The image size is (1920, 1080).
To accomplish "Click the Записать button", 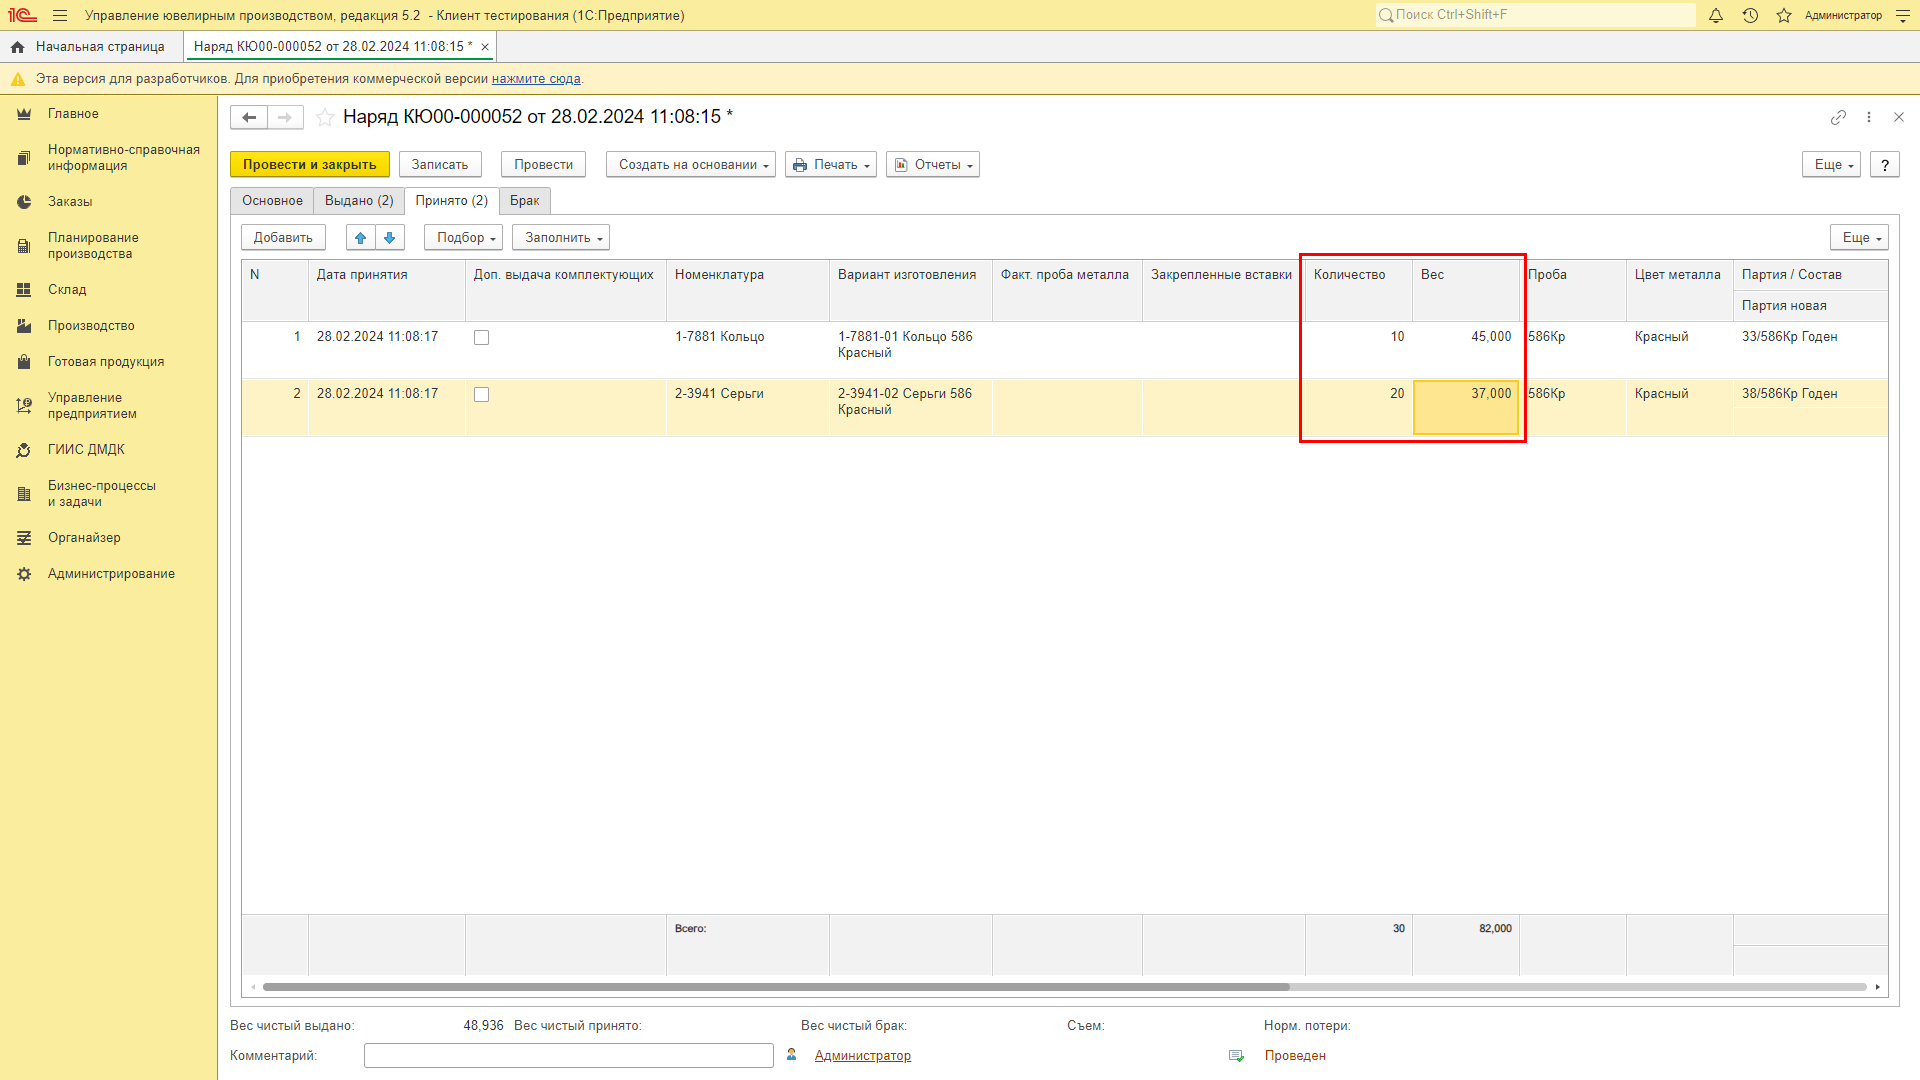I will [x=440, y=165].
